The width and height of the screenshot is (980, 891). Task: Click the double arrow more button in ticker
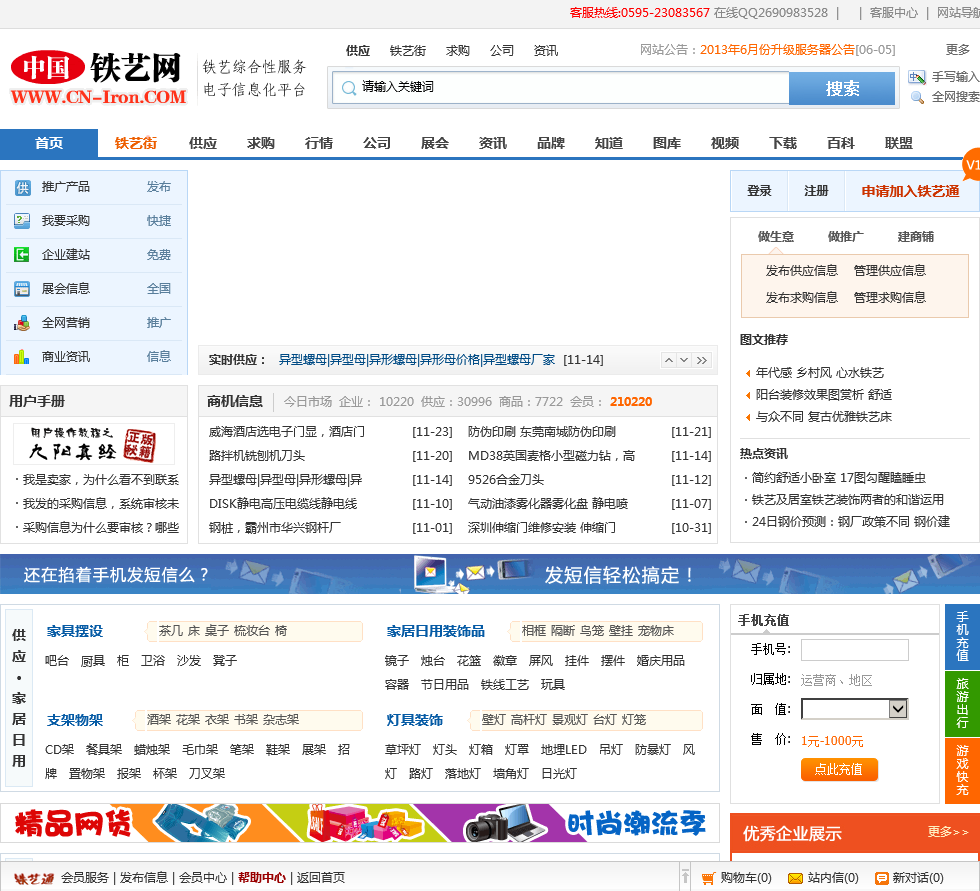(702, 360)
